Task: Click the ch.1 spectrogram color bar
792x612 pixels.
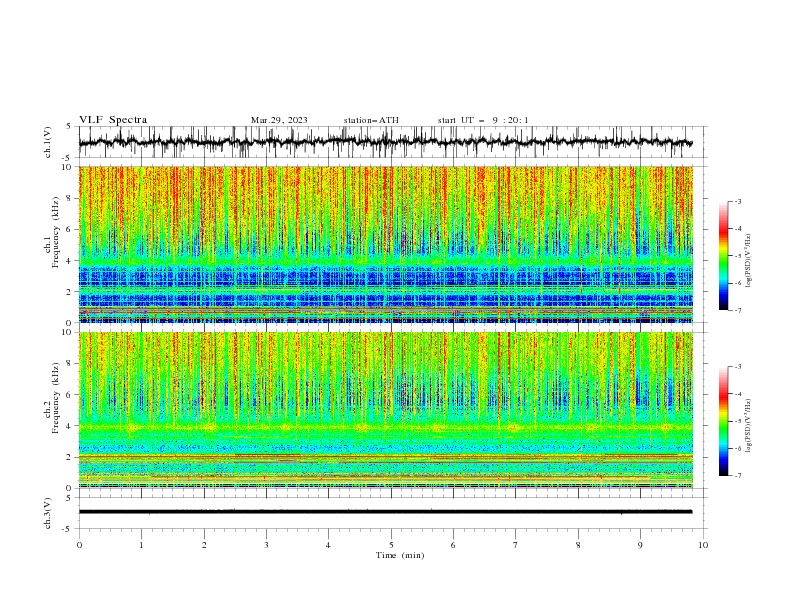Action: 723,256
